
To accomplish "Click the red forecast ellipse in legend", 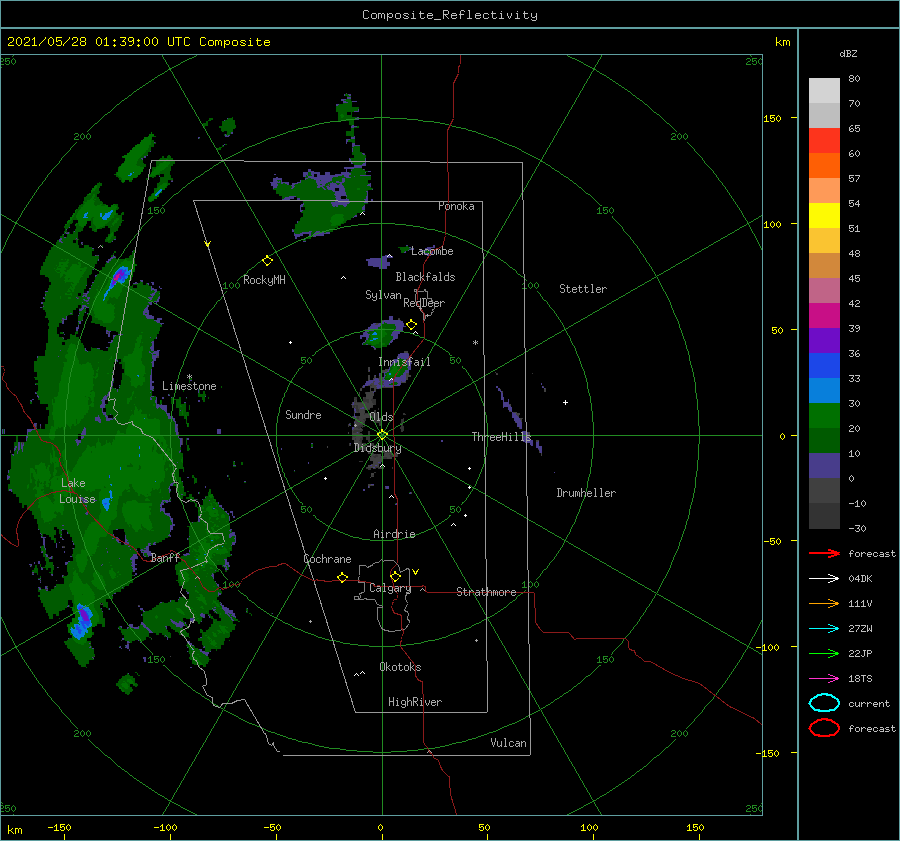I will pyautogui.click(x=824, y=728).
